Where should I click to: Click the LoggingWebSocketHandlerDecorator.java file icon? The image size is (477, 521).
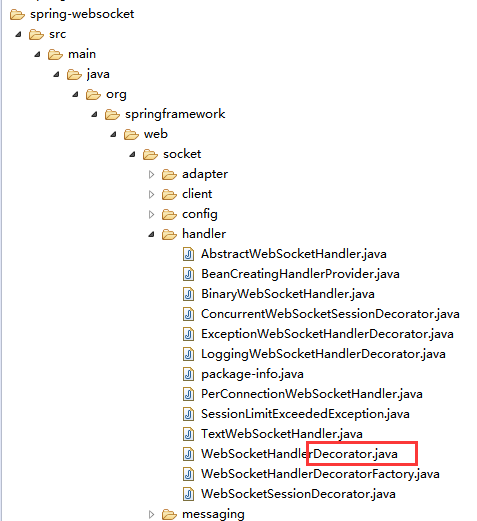point(188,354)
